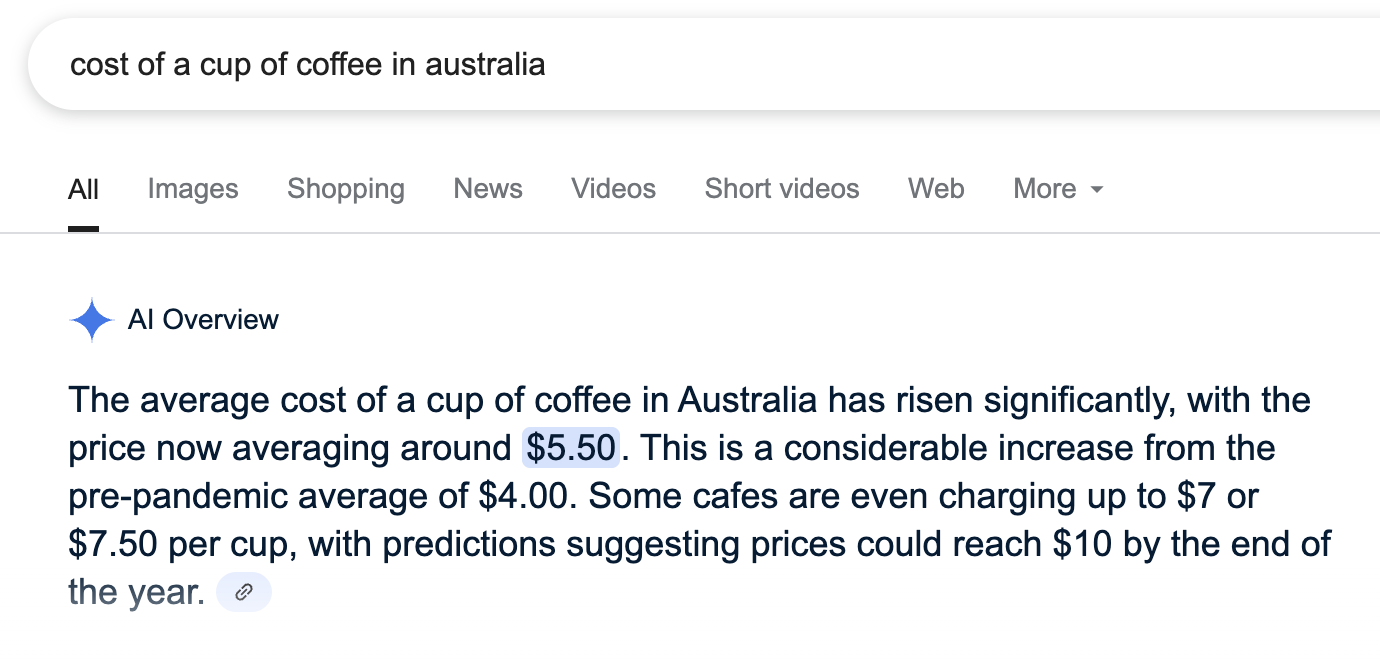Open the Shopping results tab
The width and height of the screenshot is (1380, 666).
pos(346,189)
